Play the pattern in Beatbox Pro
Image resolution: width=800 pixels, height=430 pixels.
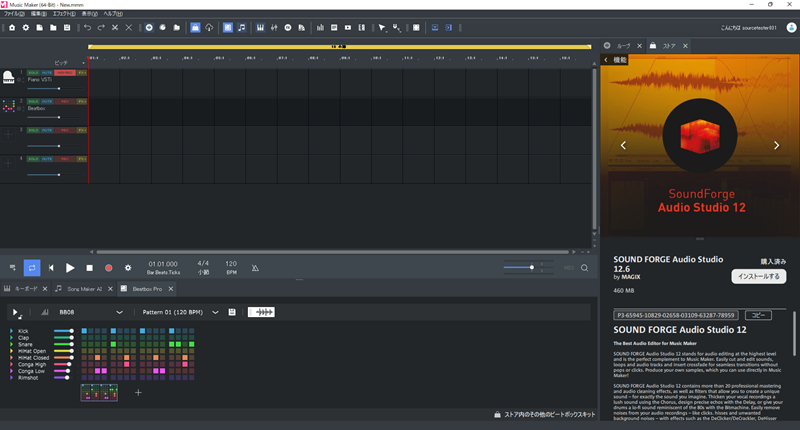16,312
